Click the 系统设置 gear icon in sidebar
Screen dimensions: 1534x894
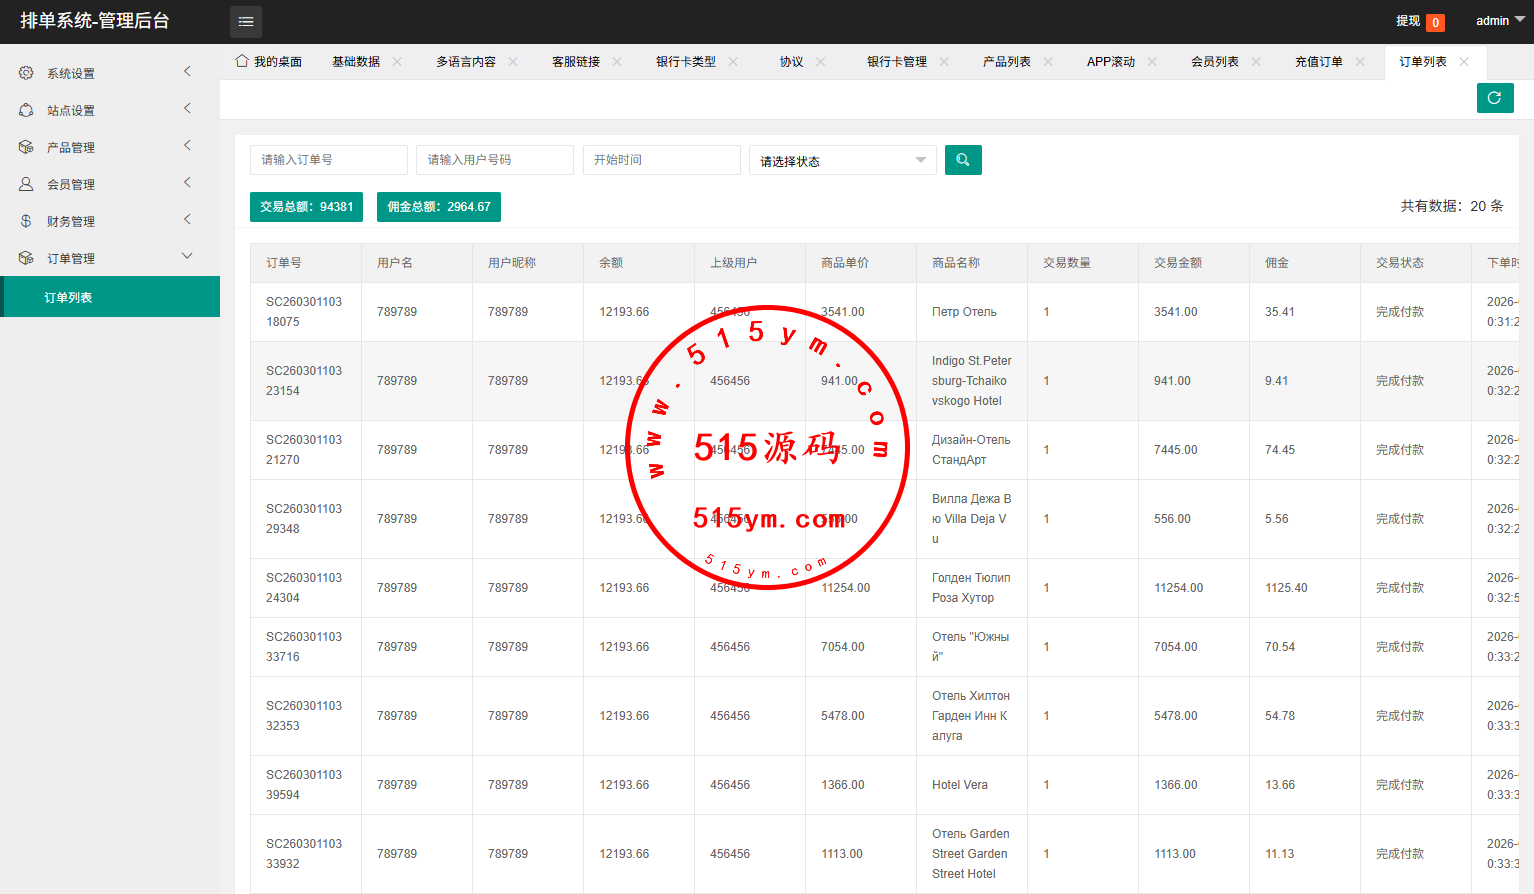(x=26, y=73)
